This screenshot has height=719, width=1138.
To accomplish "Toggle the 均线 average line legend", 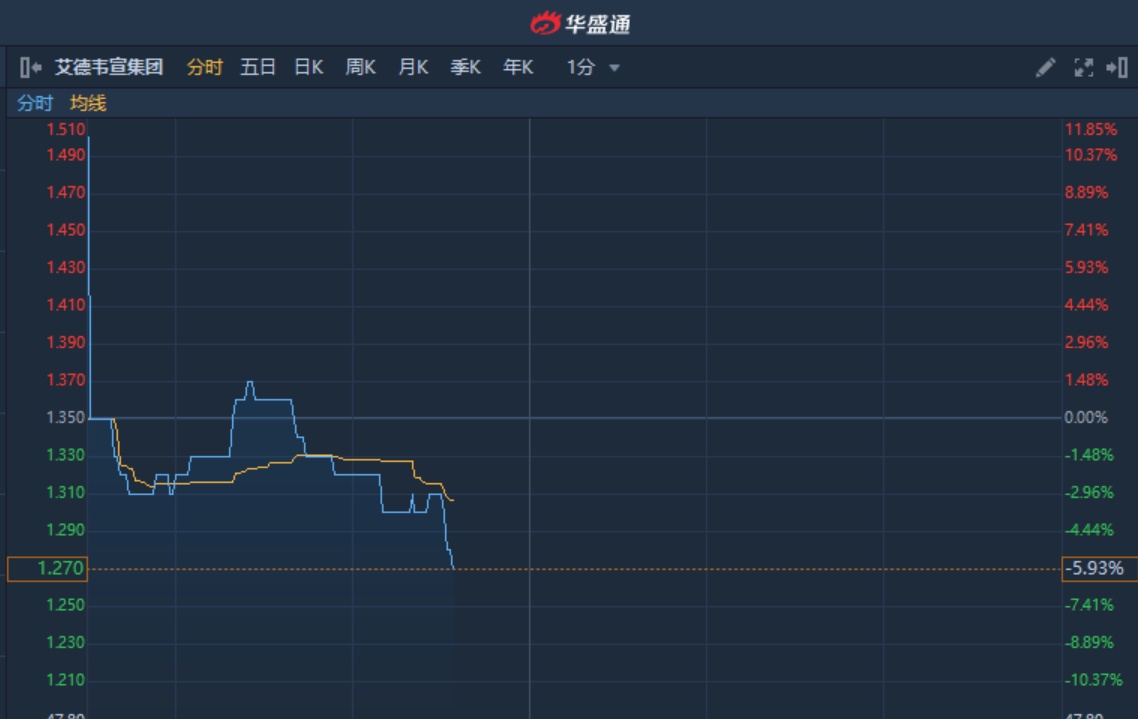I will [88, 103].
